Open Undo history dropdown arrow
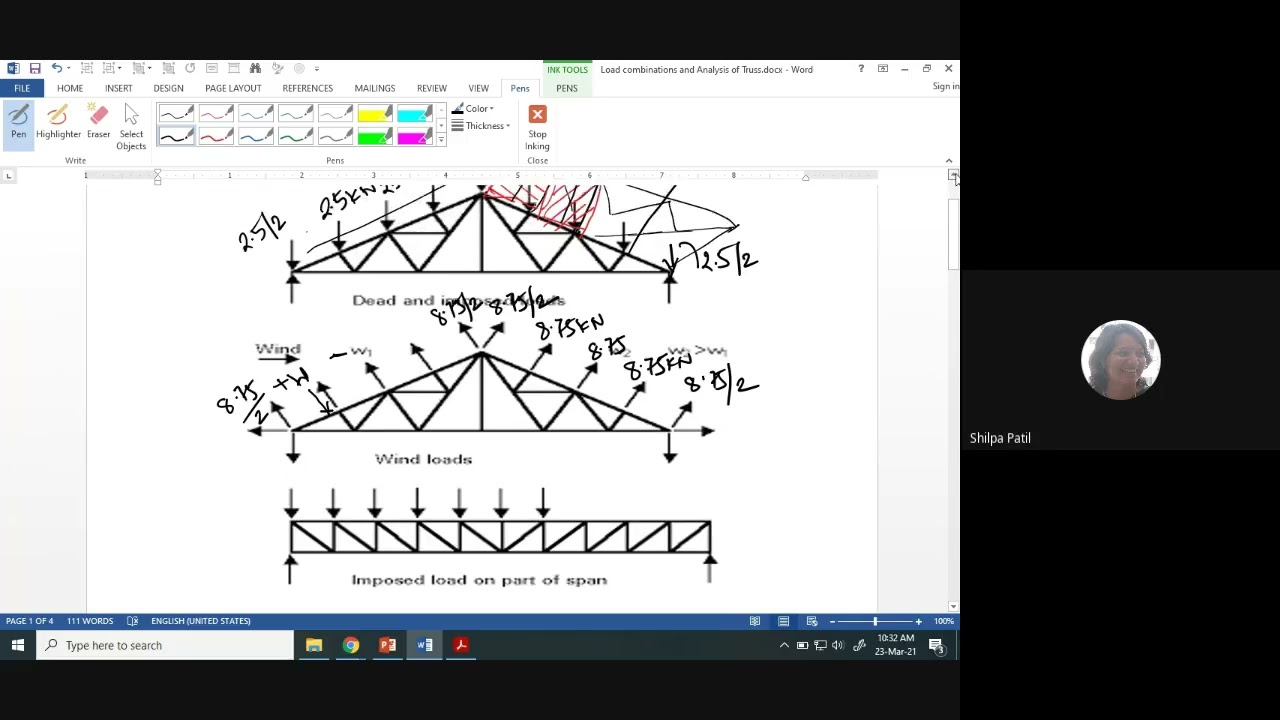 (70, 69)
